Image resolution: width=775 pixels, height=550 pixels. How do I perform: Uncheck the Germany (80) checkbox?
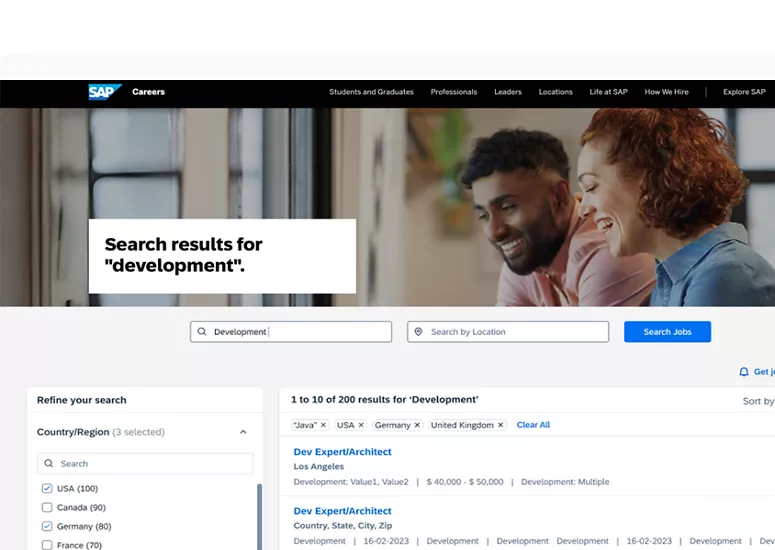click(x=47, y=527)
